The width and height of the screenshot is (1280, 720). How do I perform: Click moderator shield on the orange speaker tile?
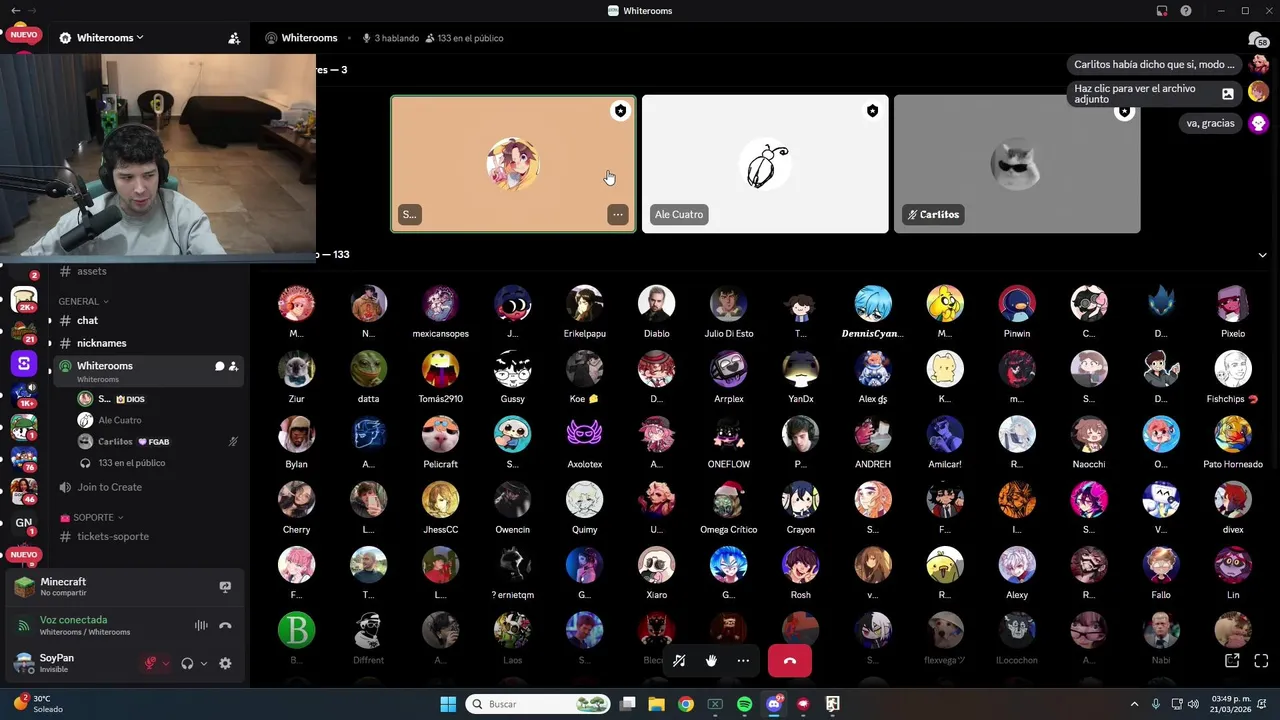620,111
